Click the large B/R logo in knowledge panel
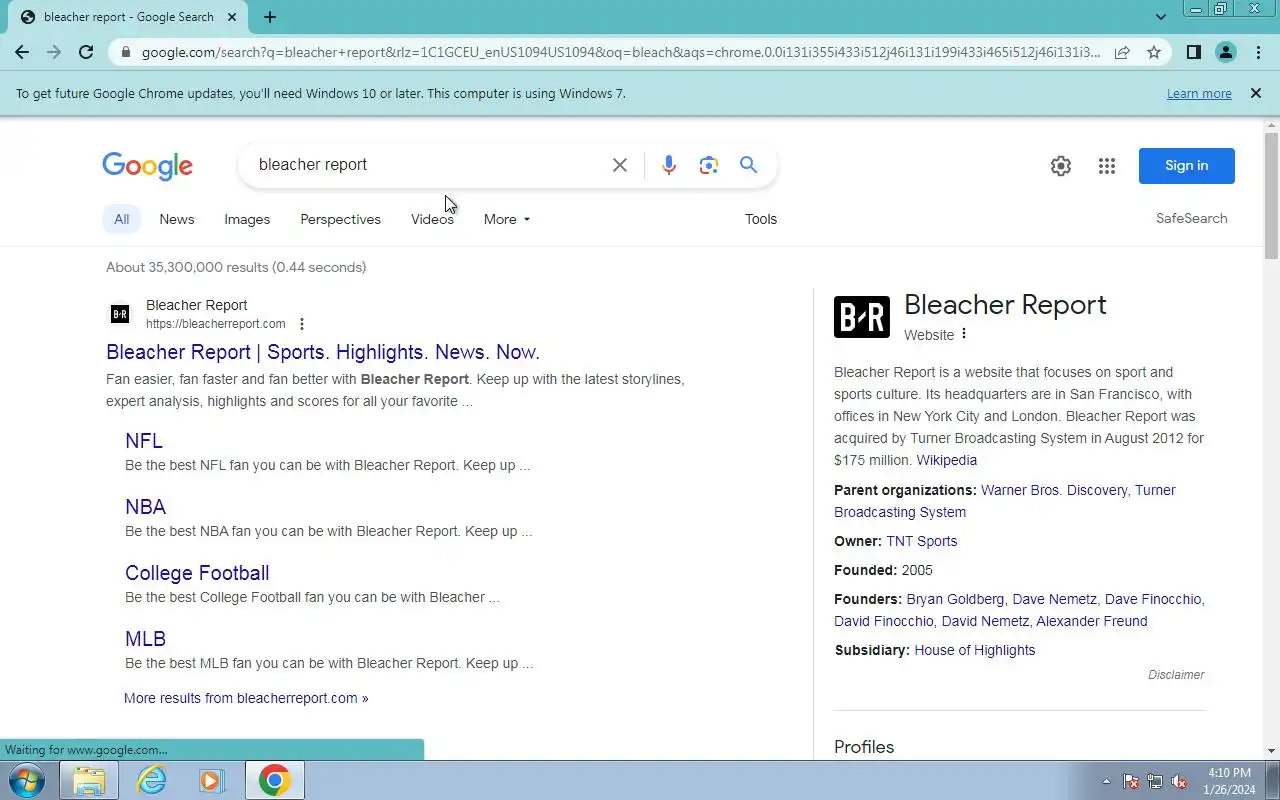This screenshot has width=1280, height=800. pos(862,317)
